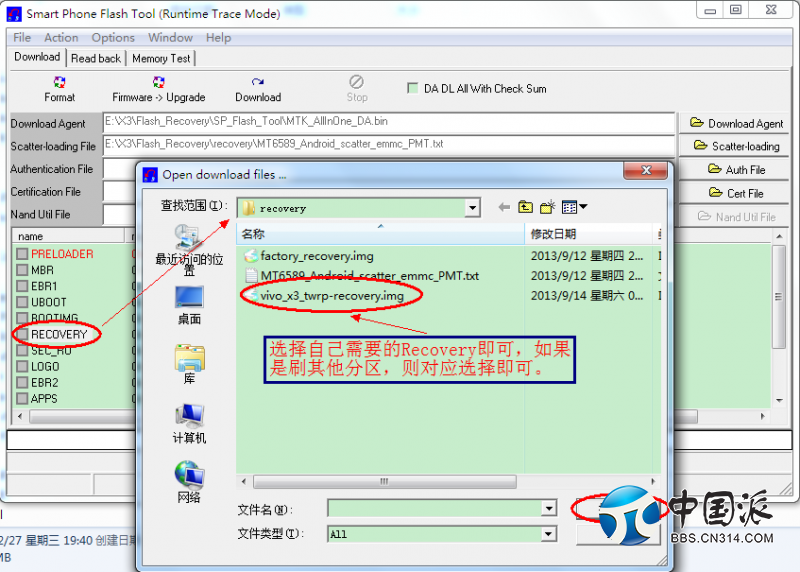Expand the file type (文件类型) dropdown
Image resolution: width=800 pixels, height=572 pixels.
click(x=548, y=534)
